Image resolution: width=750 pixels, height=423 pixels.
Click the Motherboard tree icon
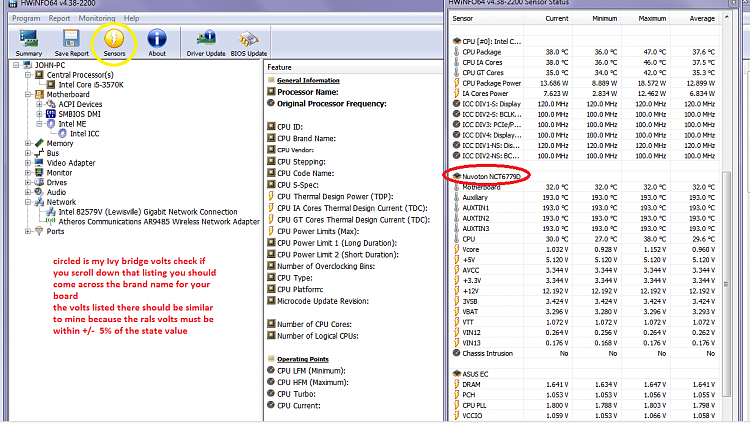[x=39, y=94]
